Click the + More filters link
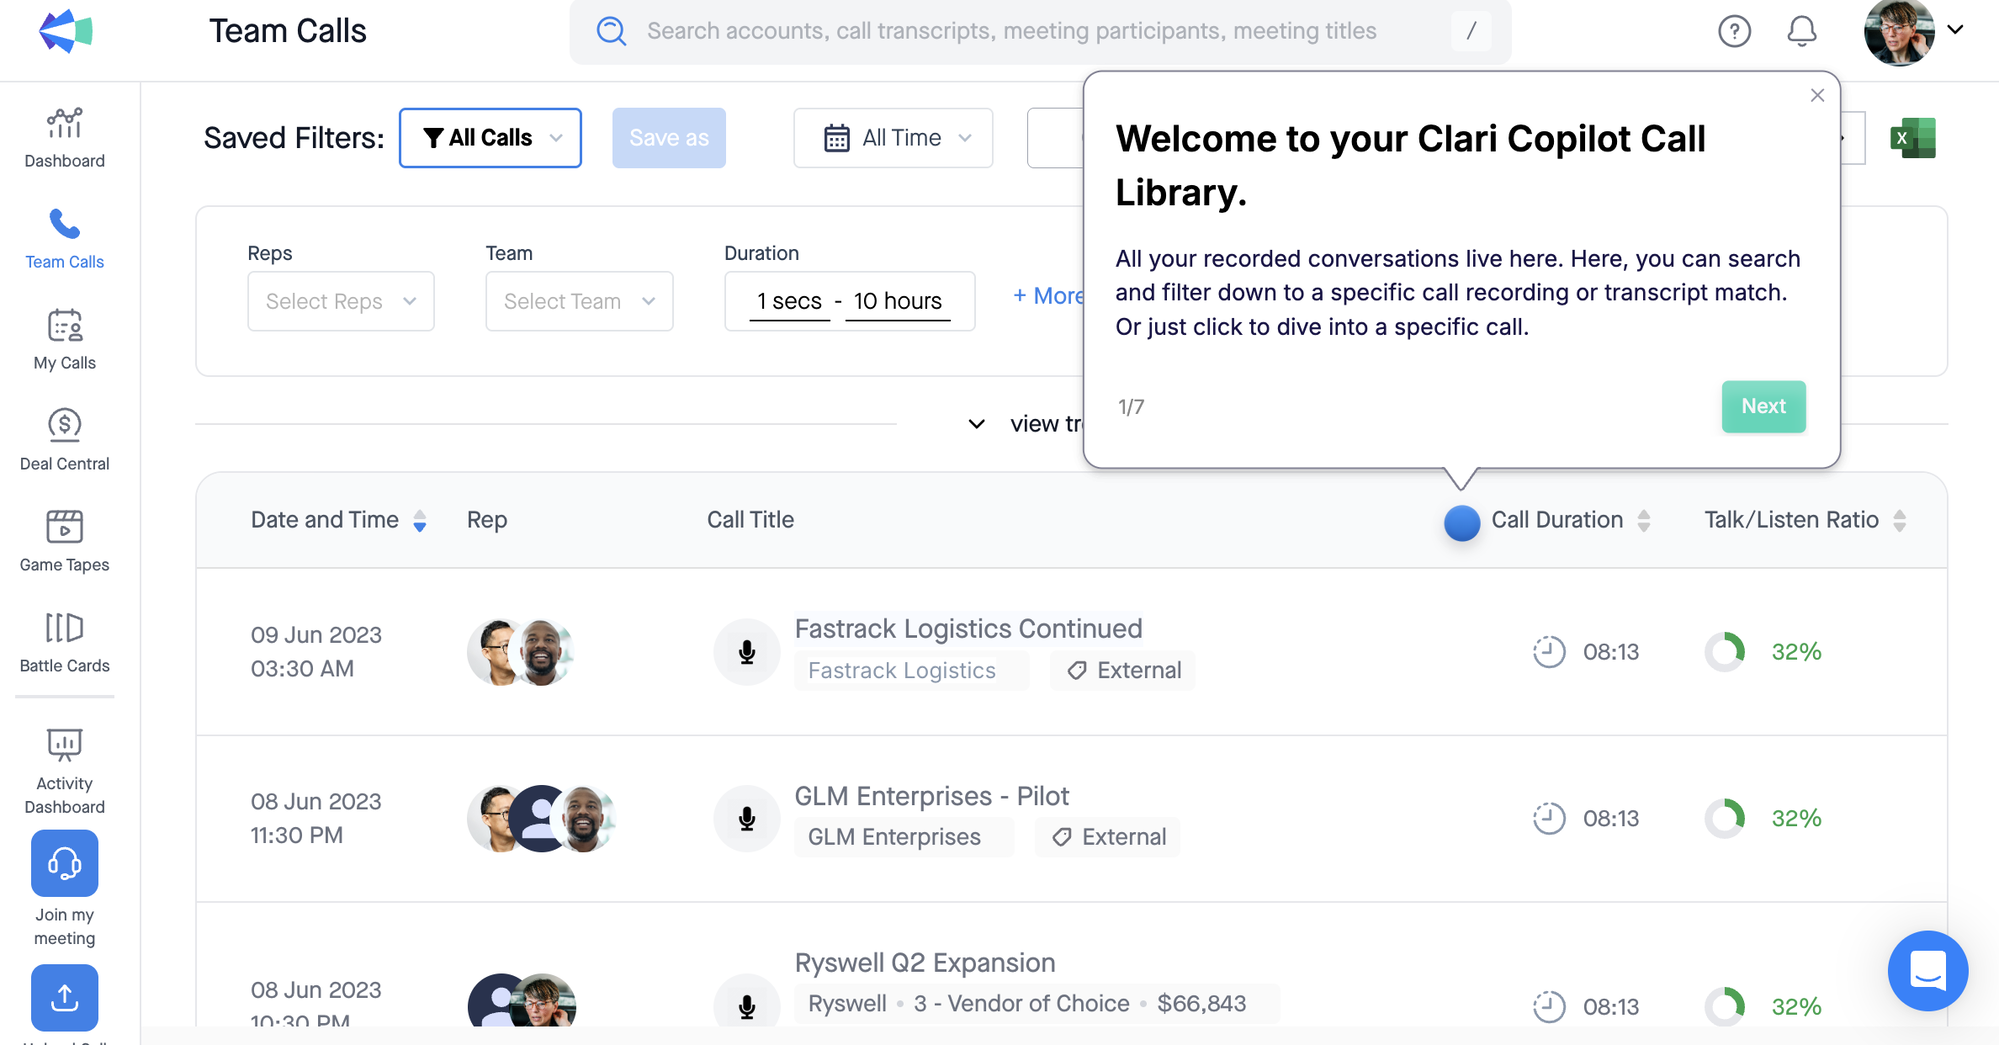1999x1045 pixels. point(1048,296)
